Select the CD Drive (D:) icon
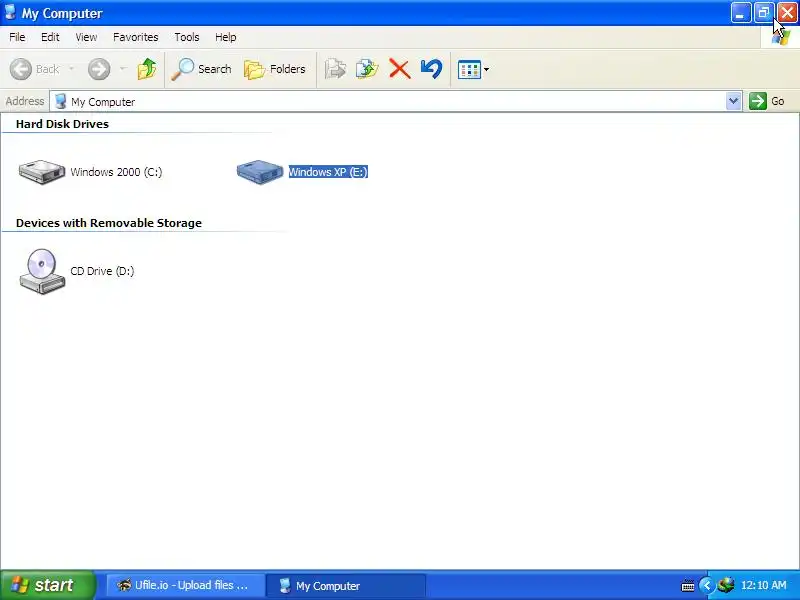This screenshot has width=800, height=600. tap(42, 271)
